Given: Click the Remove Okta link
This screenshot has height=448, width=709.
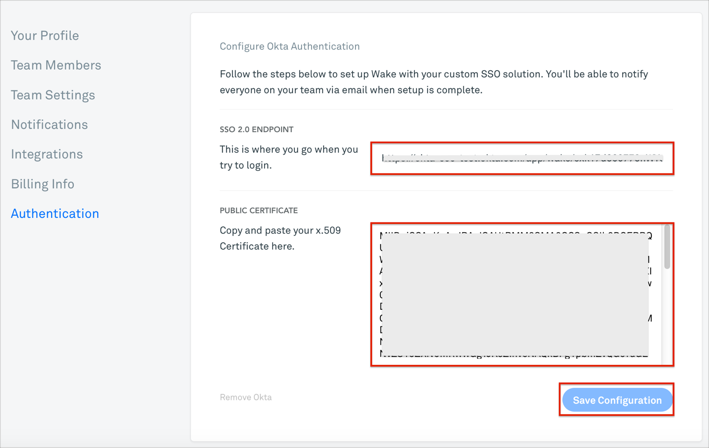Looking at the screenshot, I should click(x=246, y=398).
